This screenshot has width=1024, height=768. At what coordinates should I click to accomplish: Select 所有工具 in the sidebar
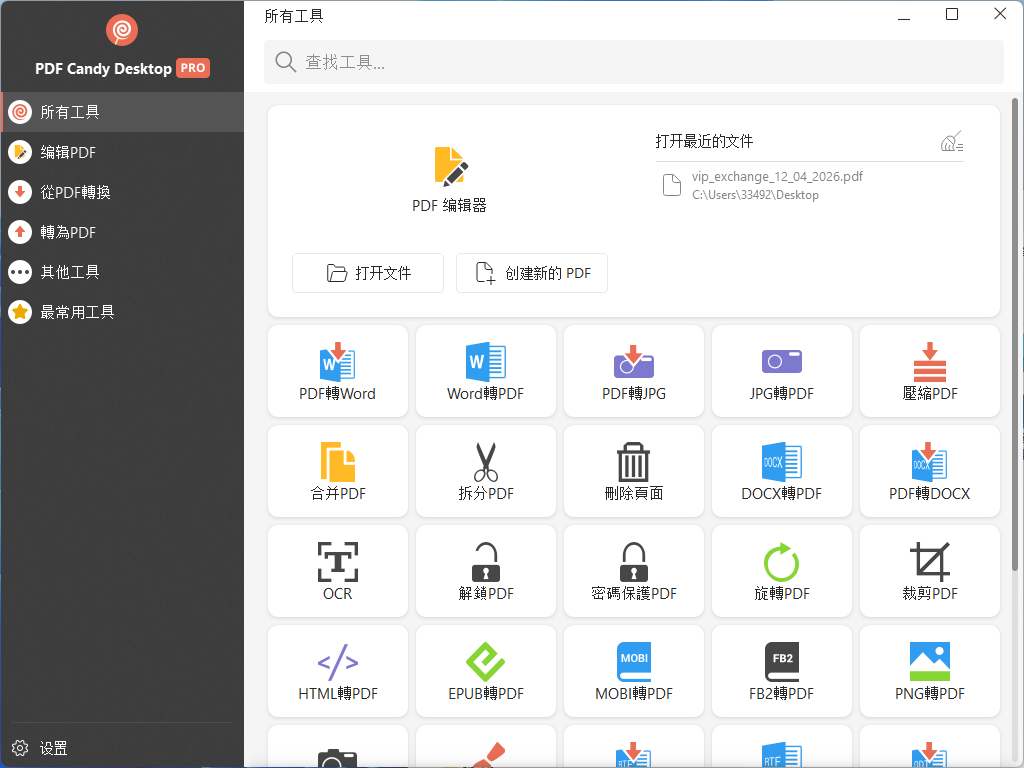coord(122,112)
